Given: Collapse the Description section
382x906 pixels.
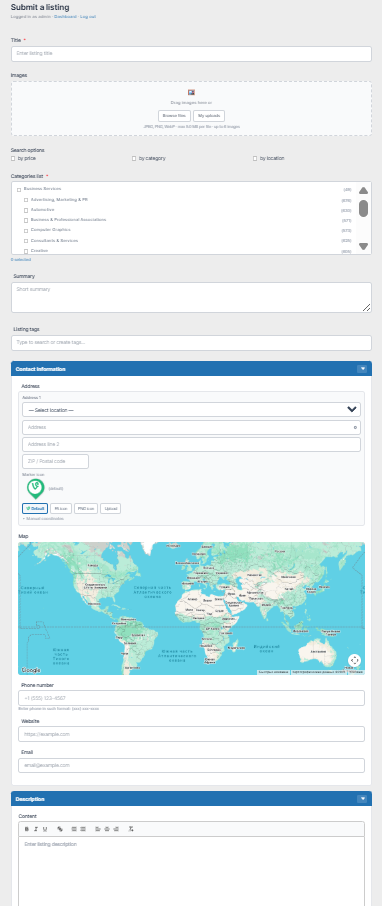Looking at the screenshot, I should tap(362, 799).
